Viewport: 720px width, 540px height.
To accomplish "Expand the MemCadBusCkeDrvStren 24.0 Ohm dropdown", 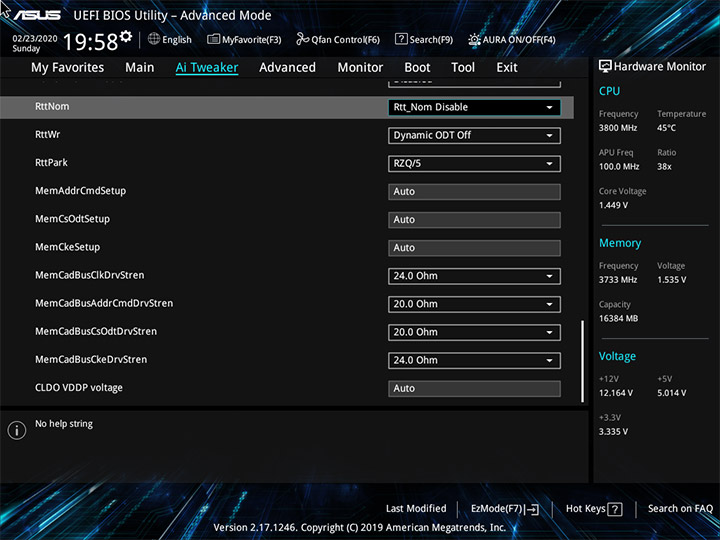I will click(x=474, y=360).
